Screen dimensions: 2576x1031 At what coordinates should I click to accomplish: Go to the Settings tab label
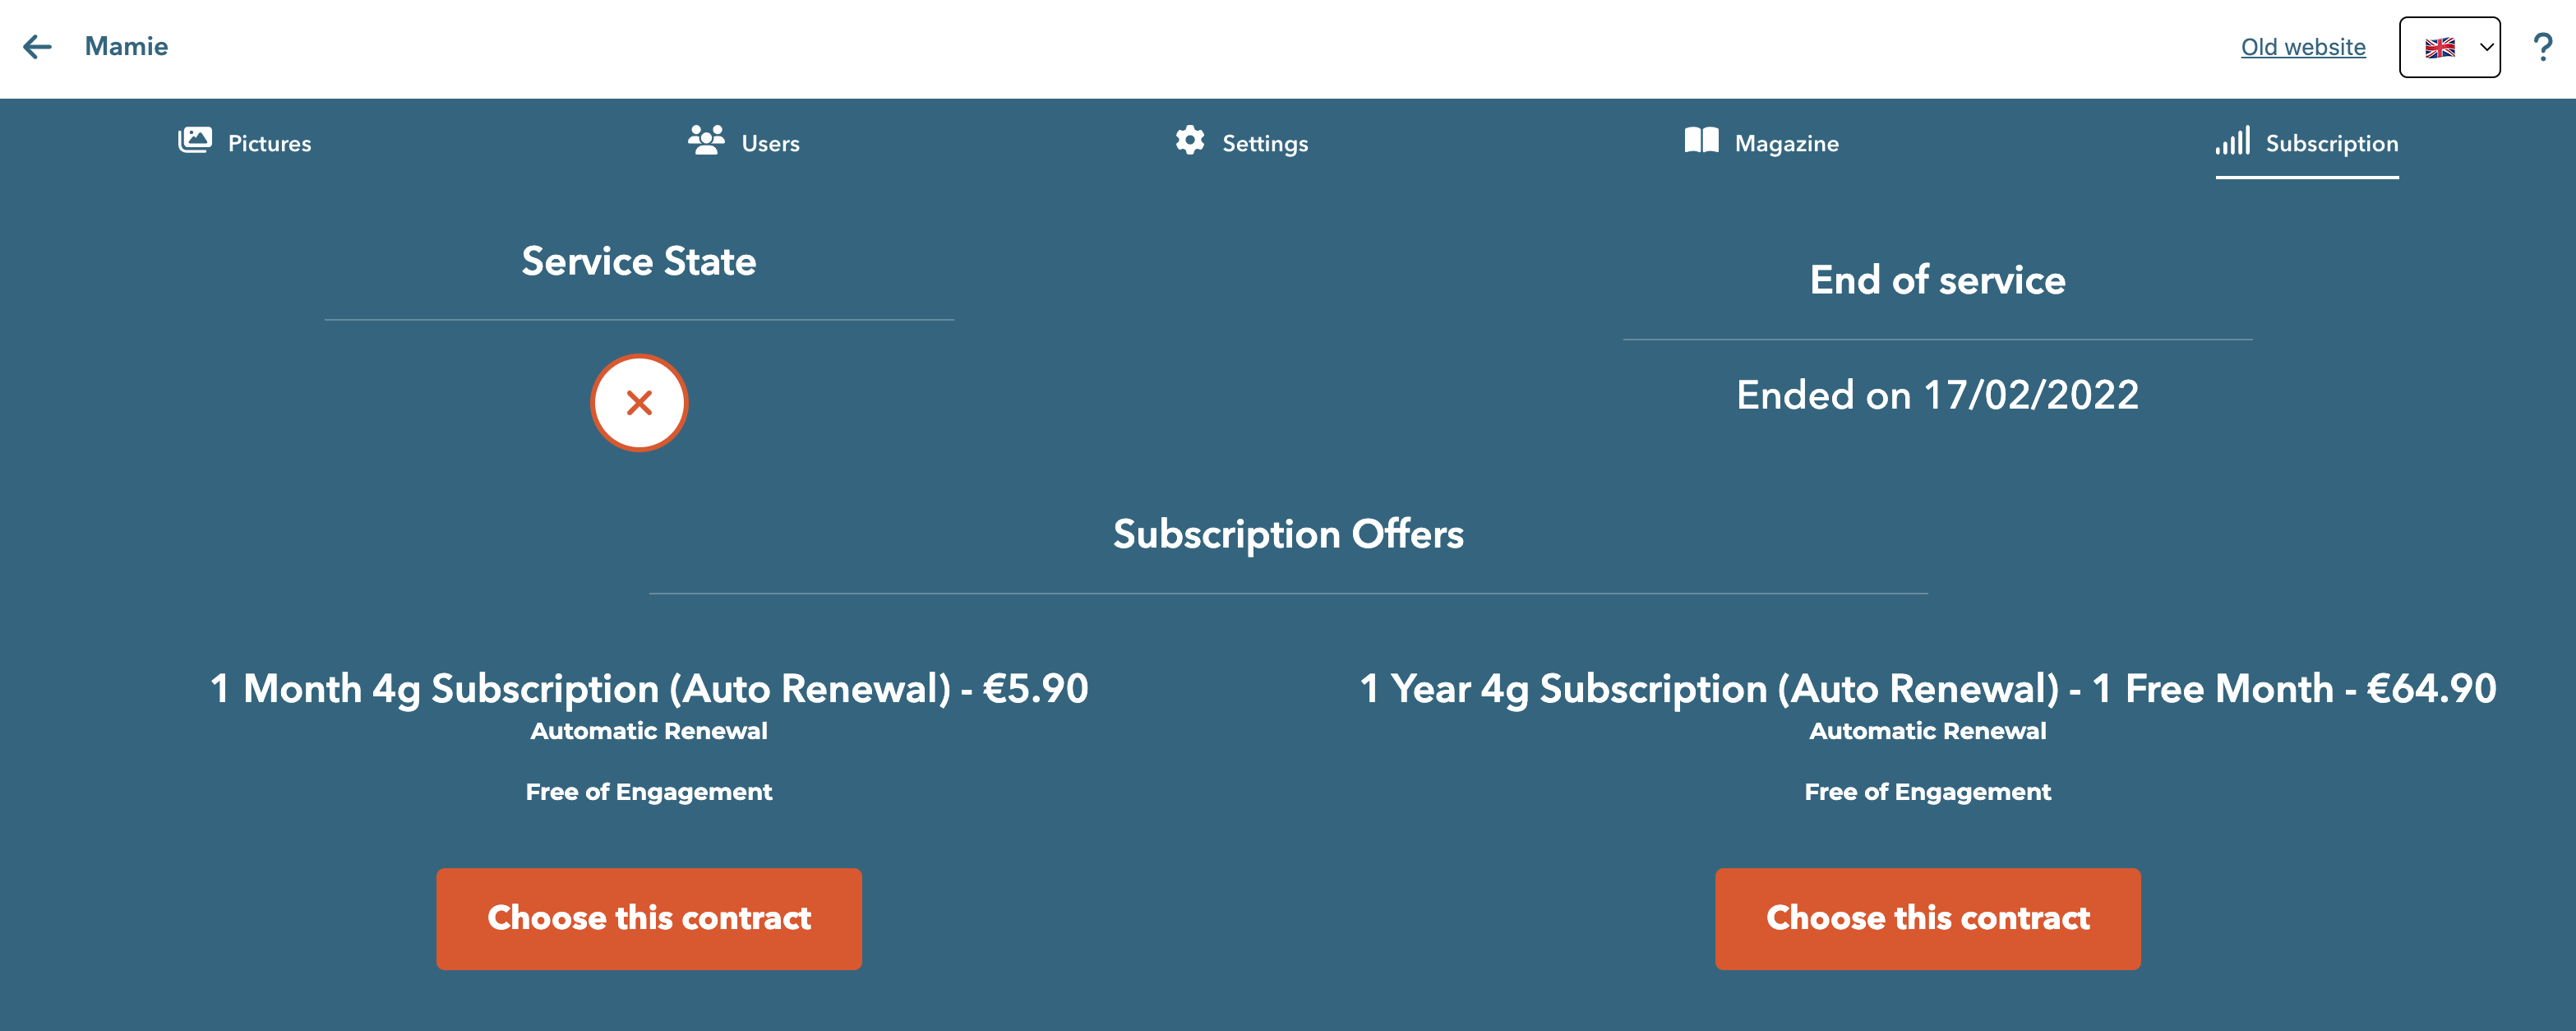(1265, 144)
